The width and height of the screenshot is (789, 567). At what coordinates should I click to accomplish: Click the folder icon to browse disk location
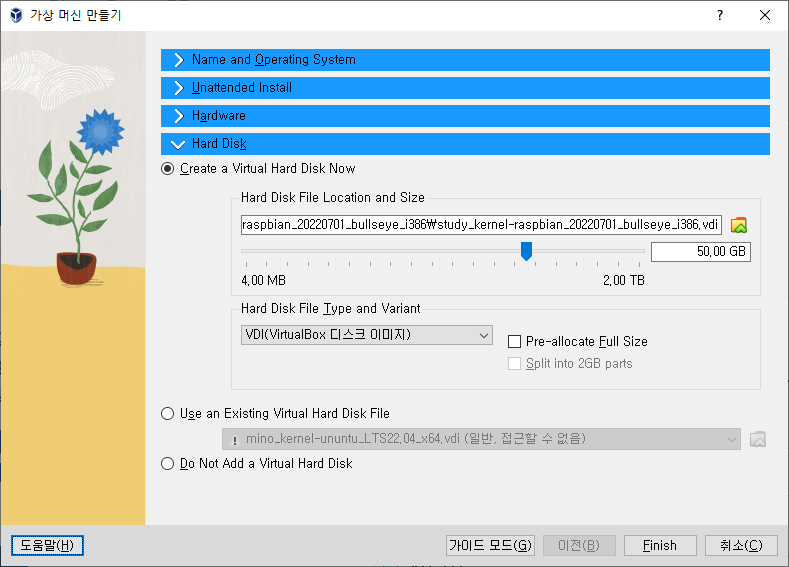pos(739,224)
